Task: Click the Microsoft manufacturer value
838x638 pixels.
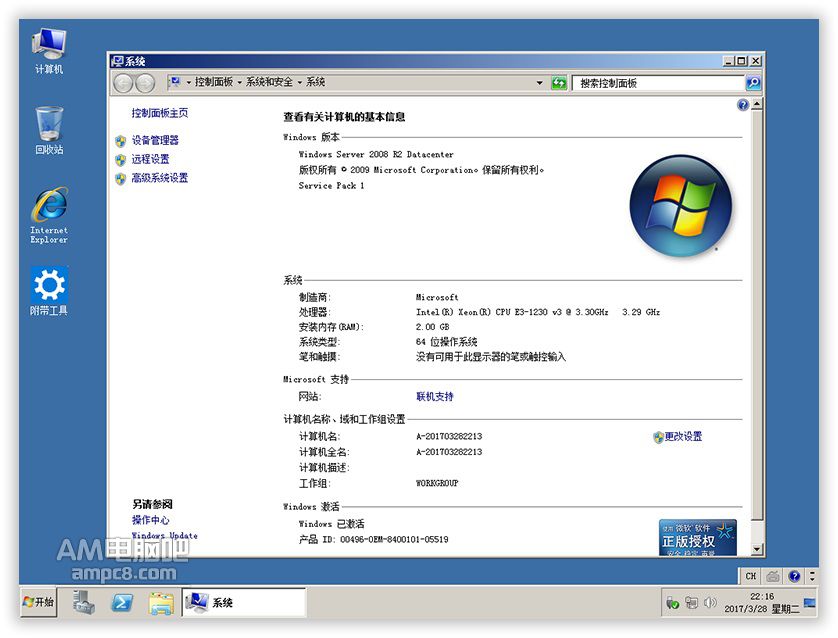Action: [x=437, y=297]
